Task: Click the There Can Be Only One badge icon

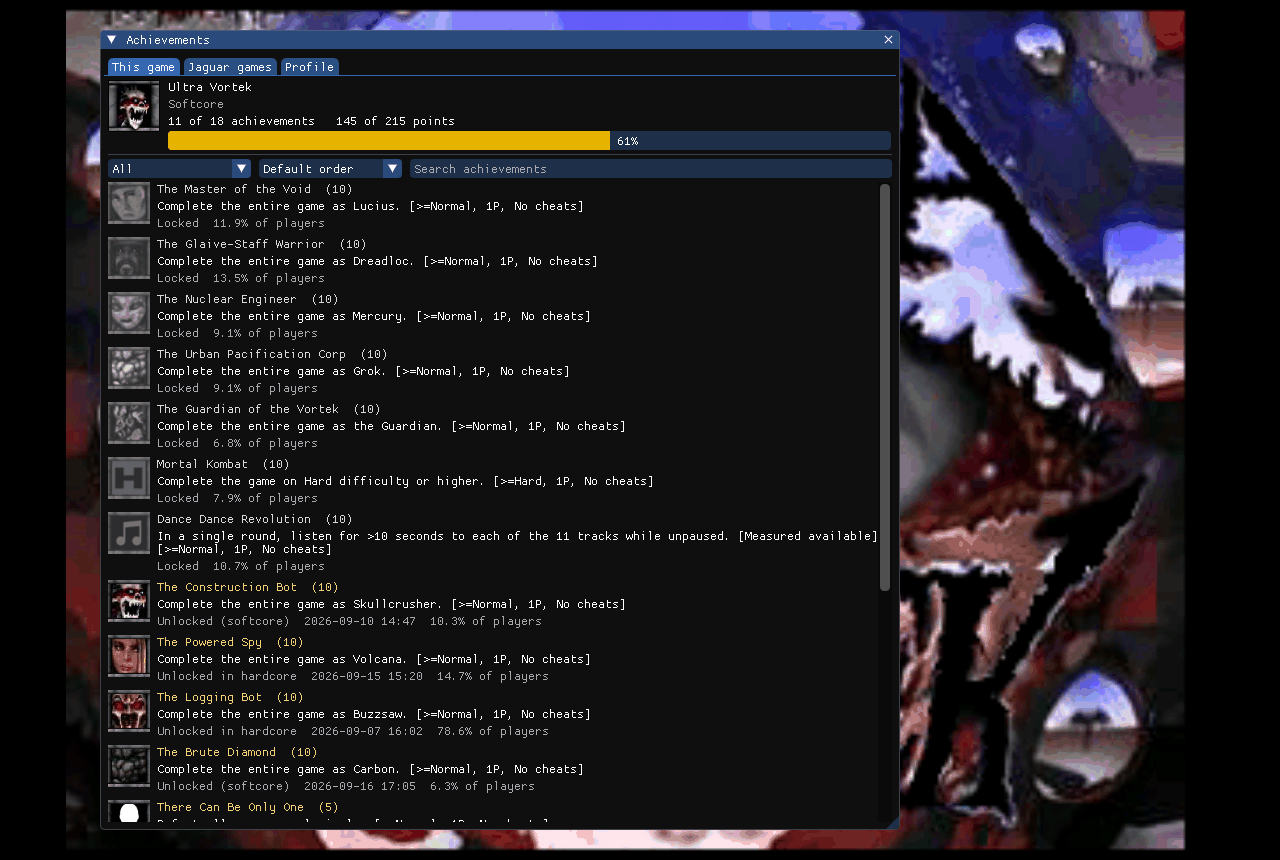Action: (129, 812)
